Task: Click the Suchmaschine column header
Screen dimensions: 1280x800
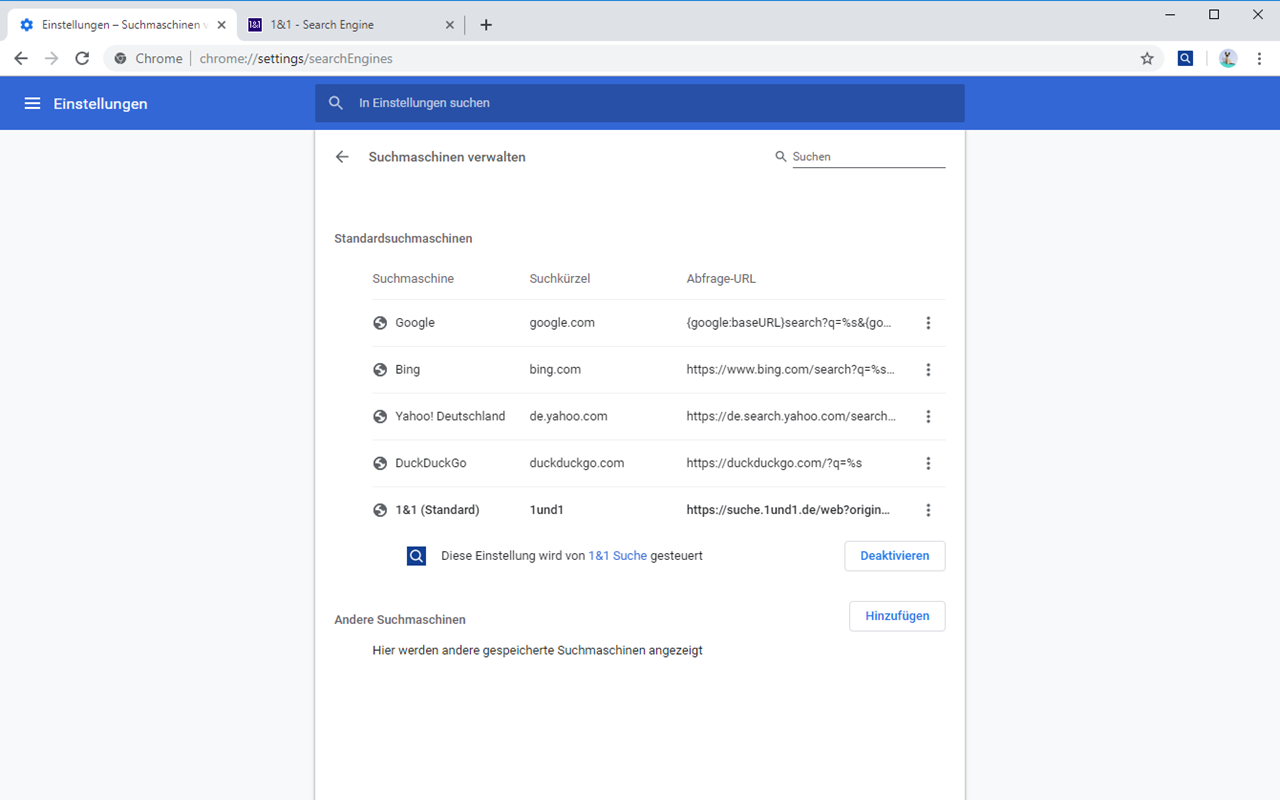Action: [x=413, y=279]
